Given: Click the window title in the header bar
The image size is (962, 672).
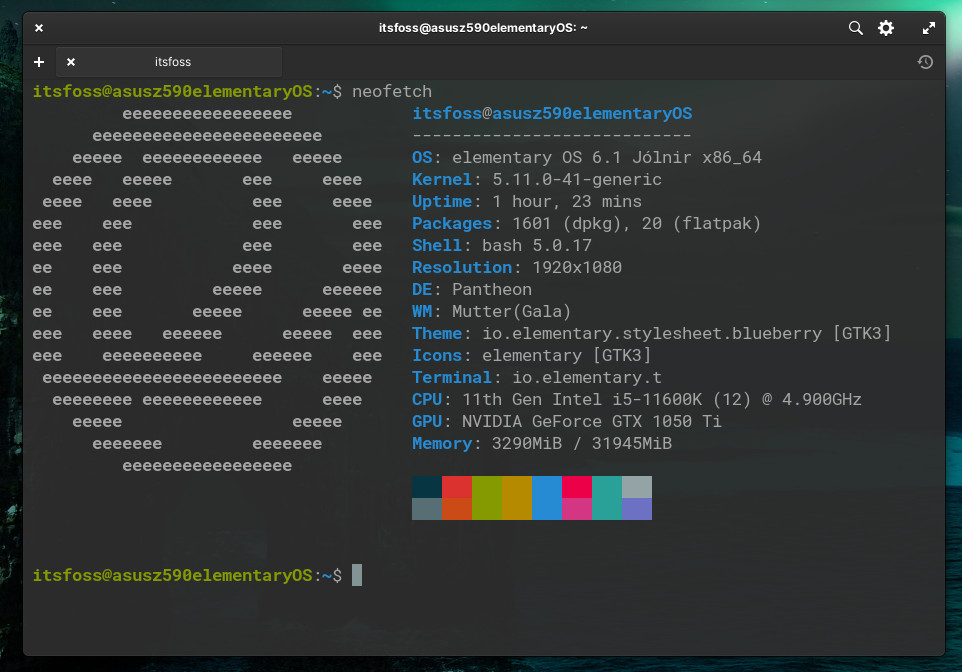Looking at the screenshot, I should 481,28.
